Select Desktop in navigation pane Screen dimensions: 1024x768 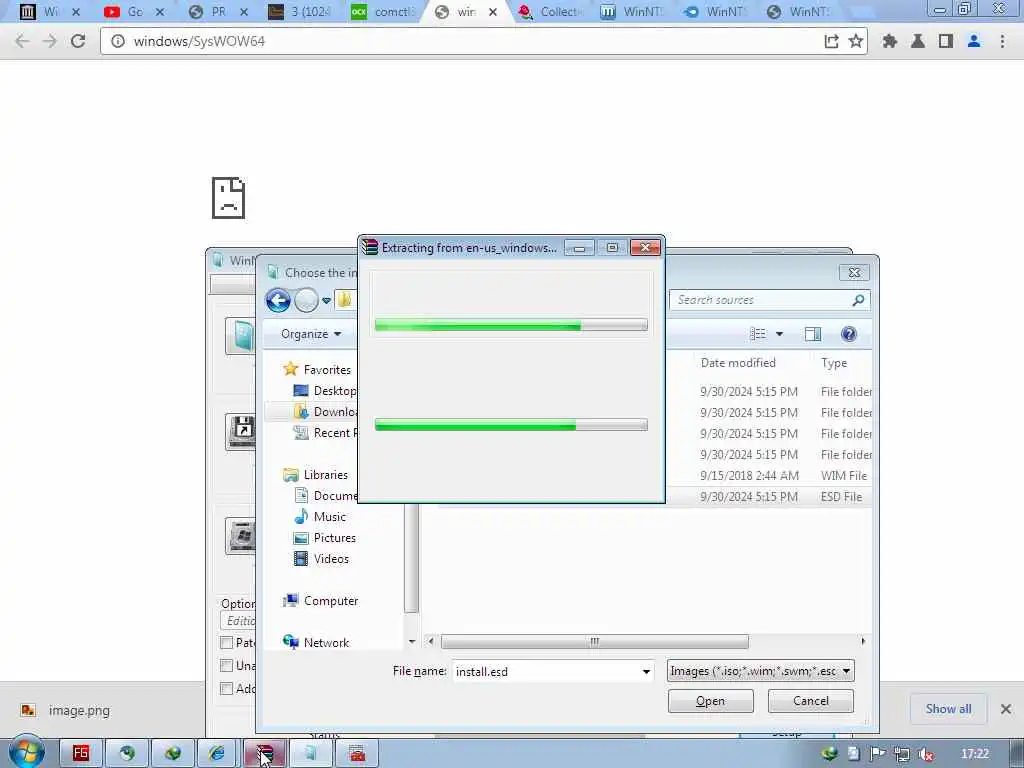[x=325, y=391]
